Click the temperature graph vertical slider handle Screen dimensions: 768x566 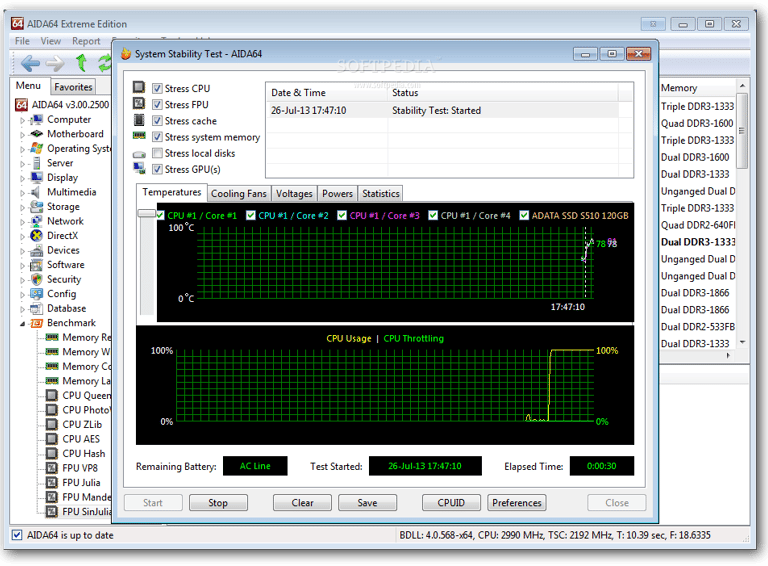(x=146, y=213)
